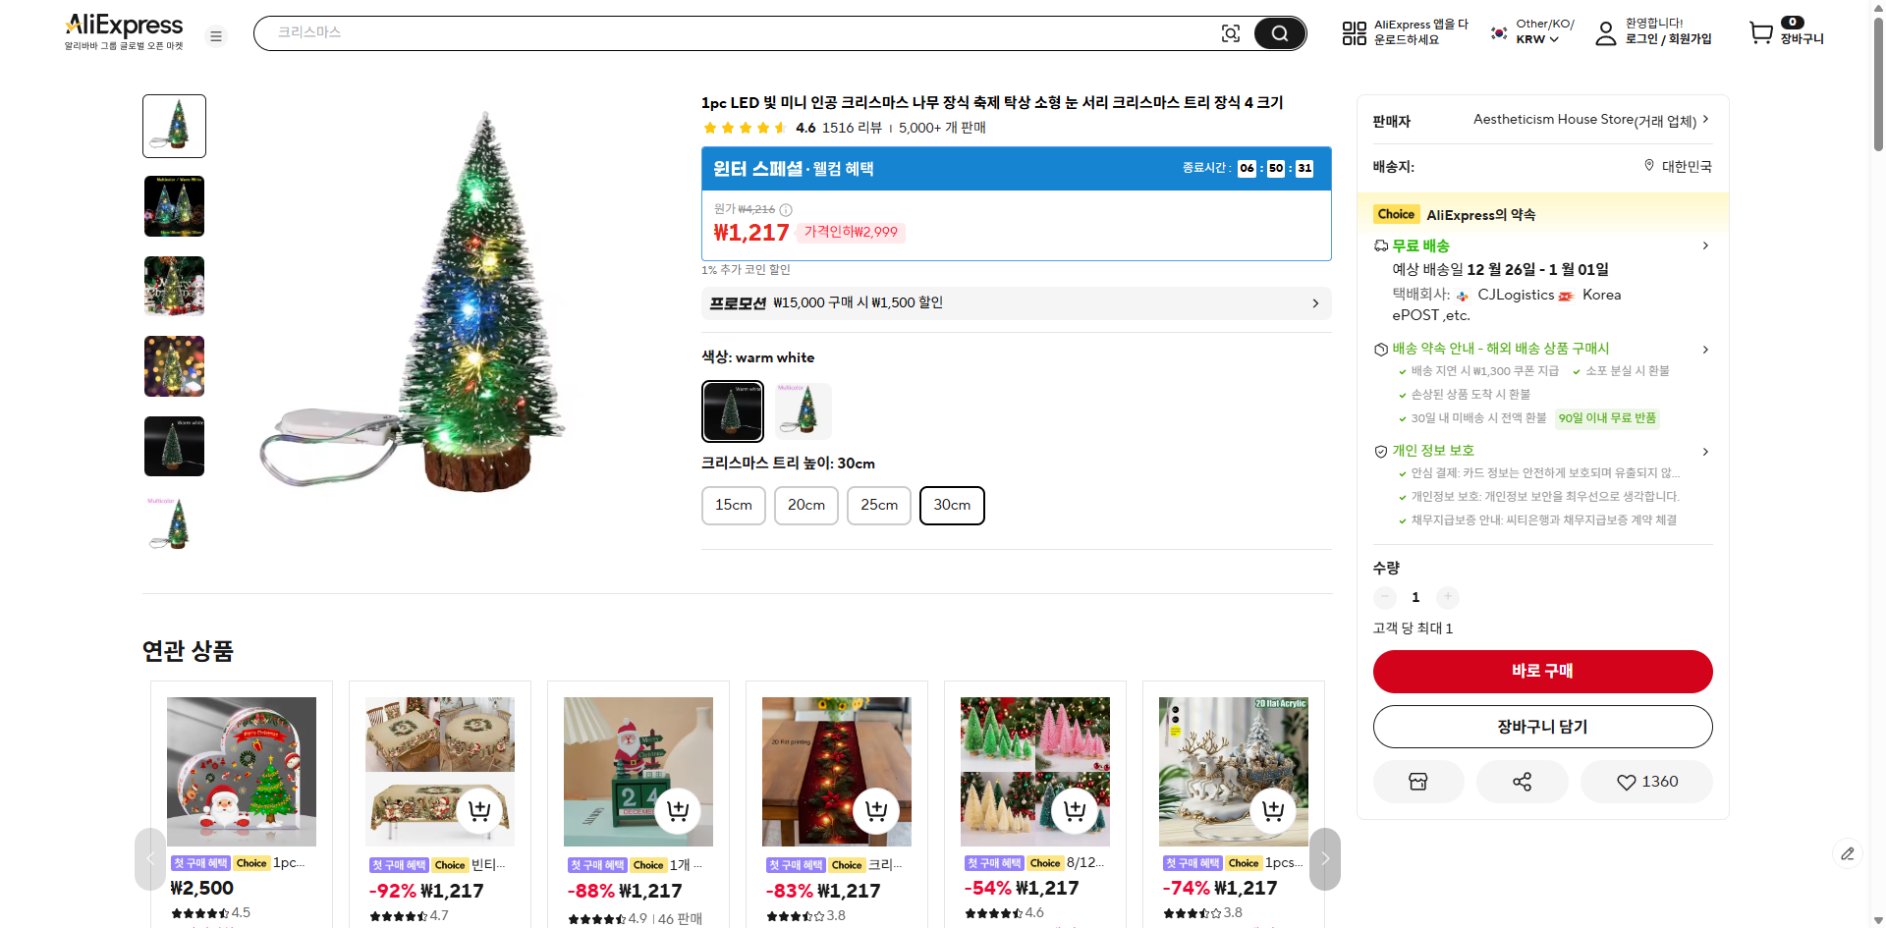This screenshot has width=1886, height=928.
Task: Open the shopping cart icon
Action: pos(1760,31)
